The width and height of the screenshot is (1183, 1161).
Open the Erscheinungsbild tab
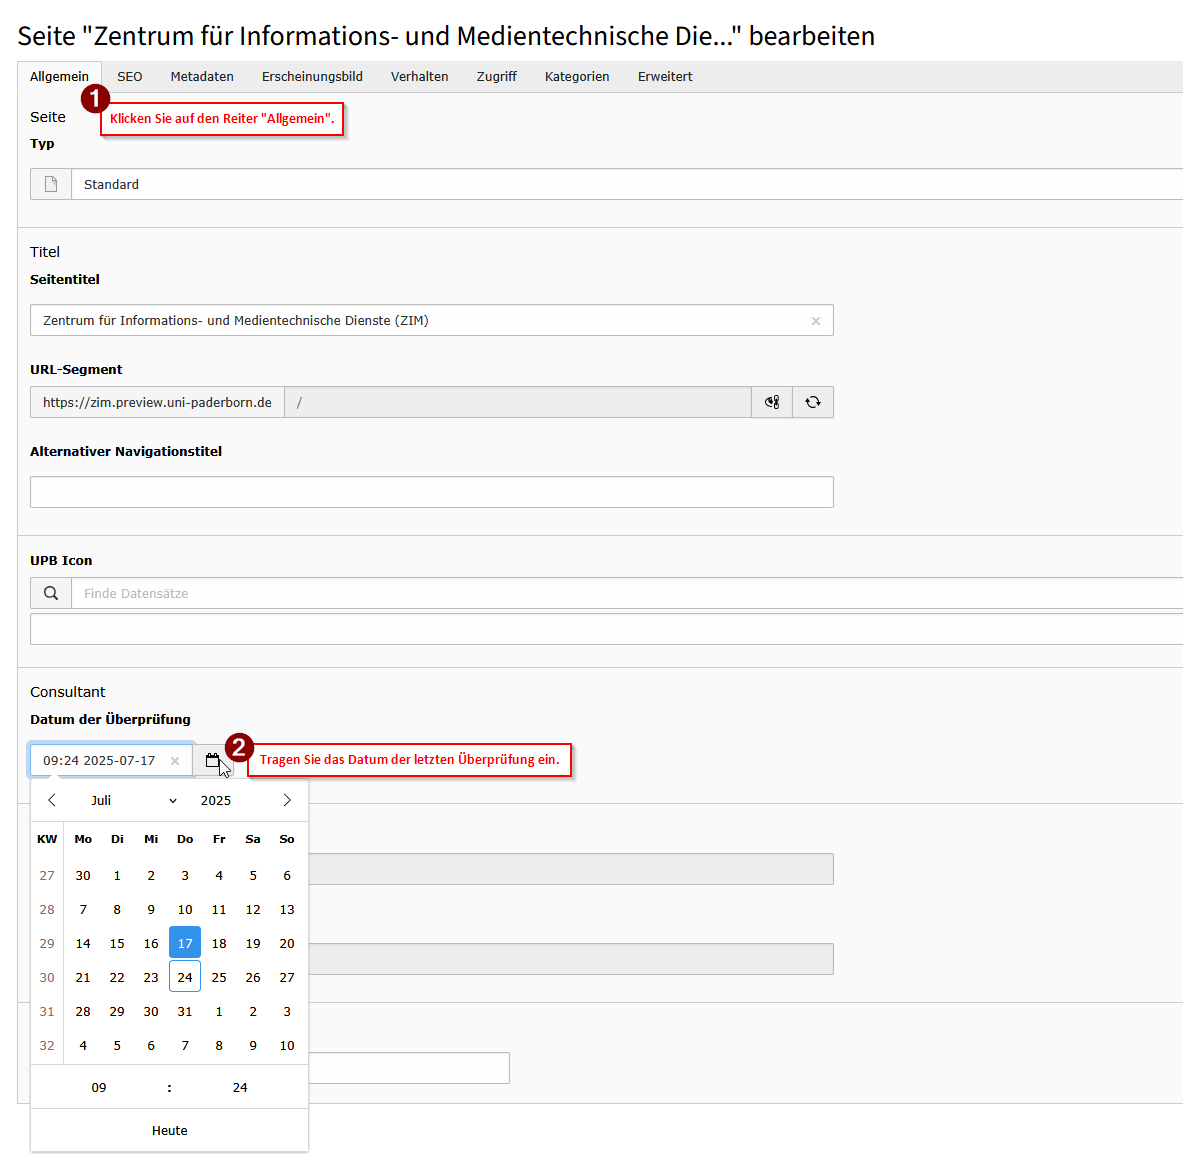(312, 77)
